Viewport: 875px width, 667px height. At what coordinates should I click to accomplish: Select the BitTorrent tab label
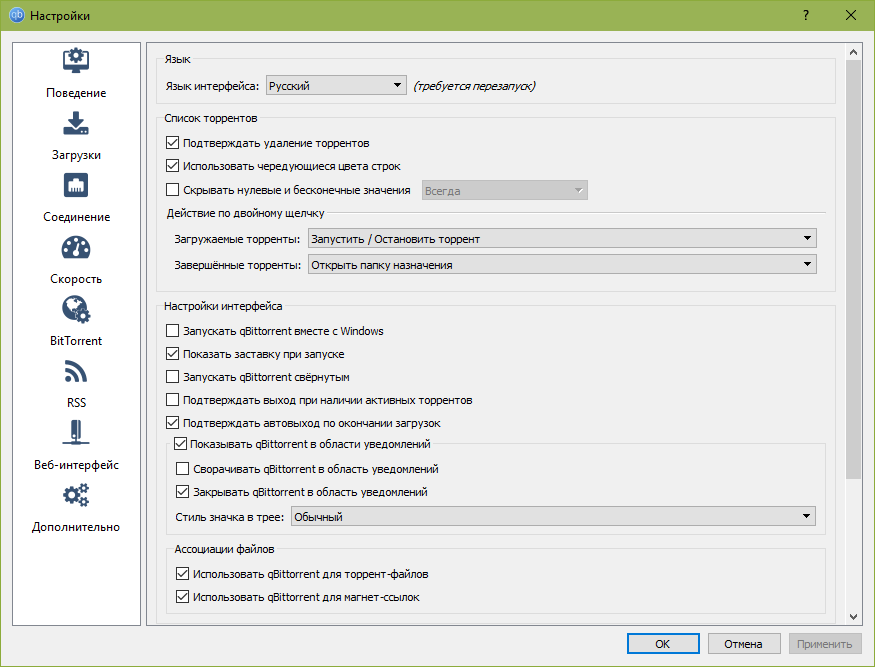tap(76, 340)
